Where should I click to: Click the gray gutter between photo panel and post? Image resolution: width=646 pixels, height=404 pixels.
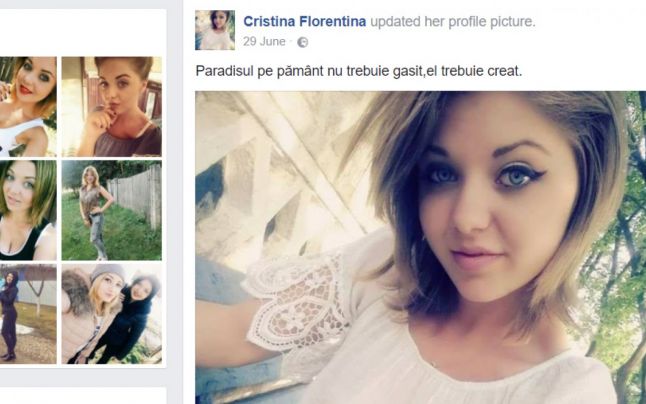(x=175, y=202)
